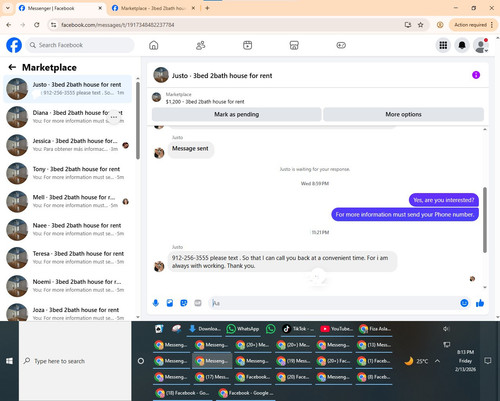Open the Facebook Home feed icon
Image resolution: width=500 pixels, height=401 pixels.
coord(154,45)
